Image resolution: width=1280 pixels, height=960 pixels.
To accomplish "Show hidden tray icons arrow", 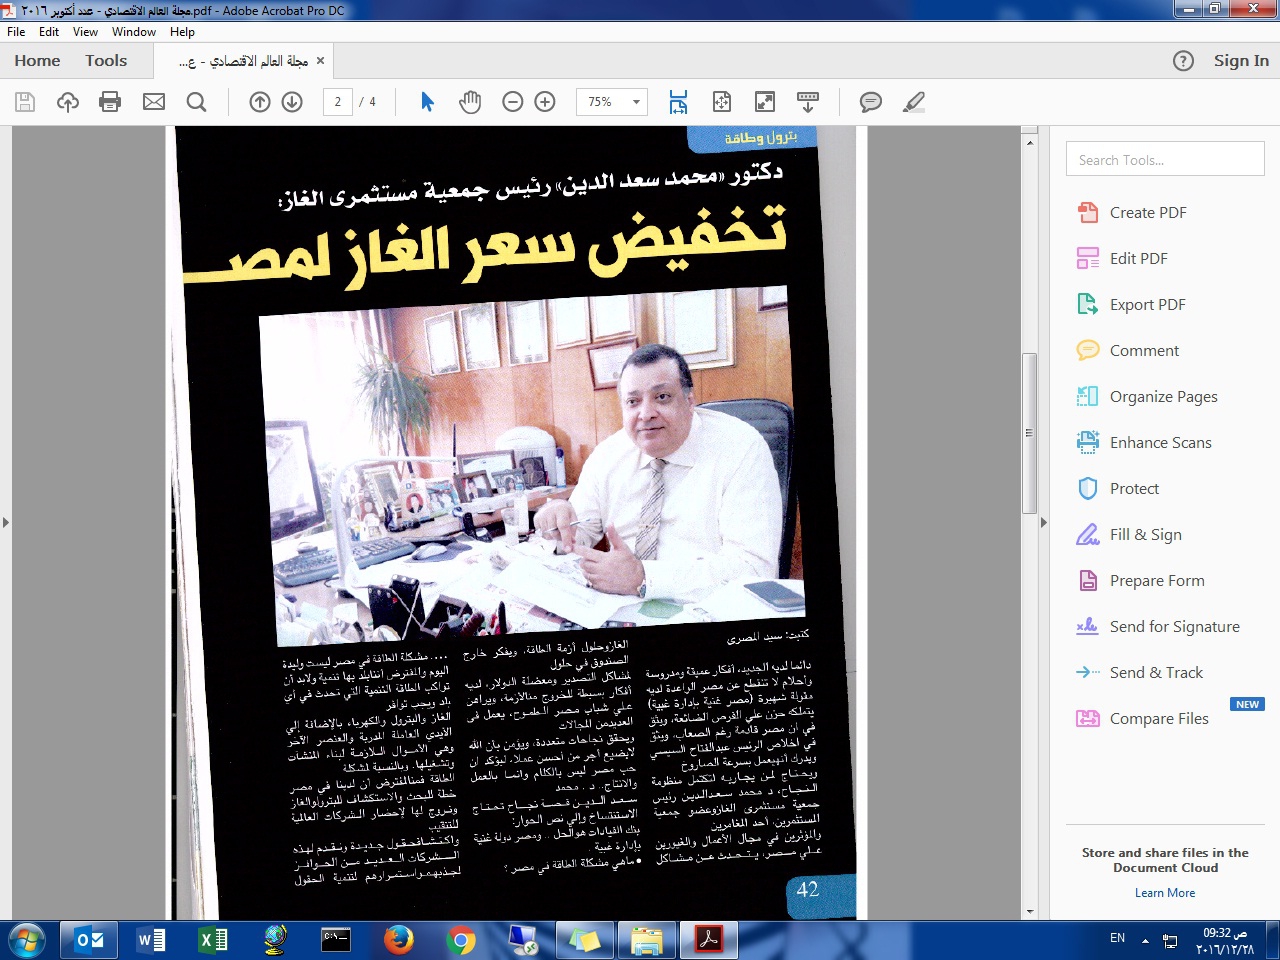I will coord(1145,940).
